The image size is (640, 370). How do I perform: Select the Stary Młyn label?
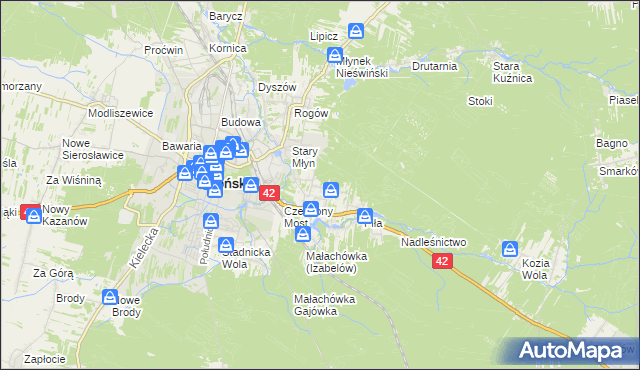pyautogui.click(x=305, y=157)
